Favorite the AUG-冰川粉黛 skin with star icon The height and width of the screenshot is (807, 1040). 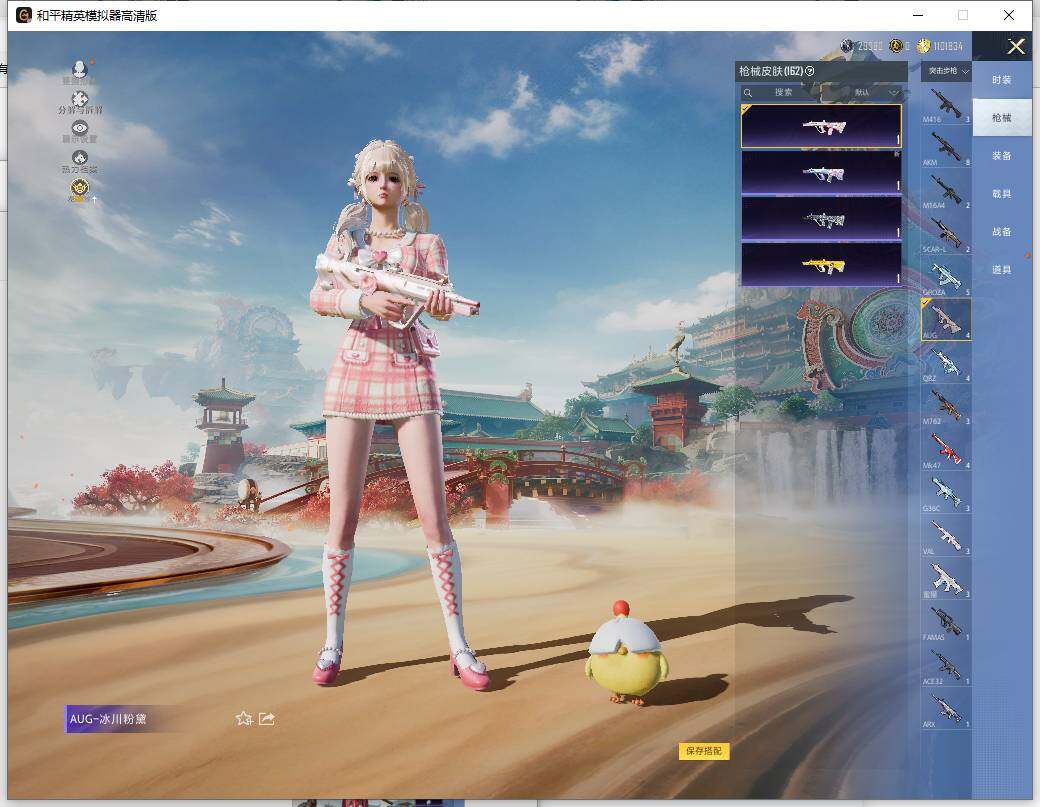[x=243, y=719]
